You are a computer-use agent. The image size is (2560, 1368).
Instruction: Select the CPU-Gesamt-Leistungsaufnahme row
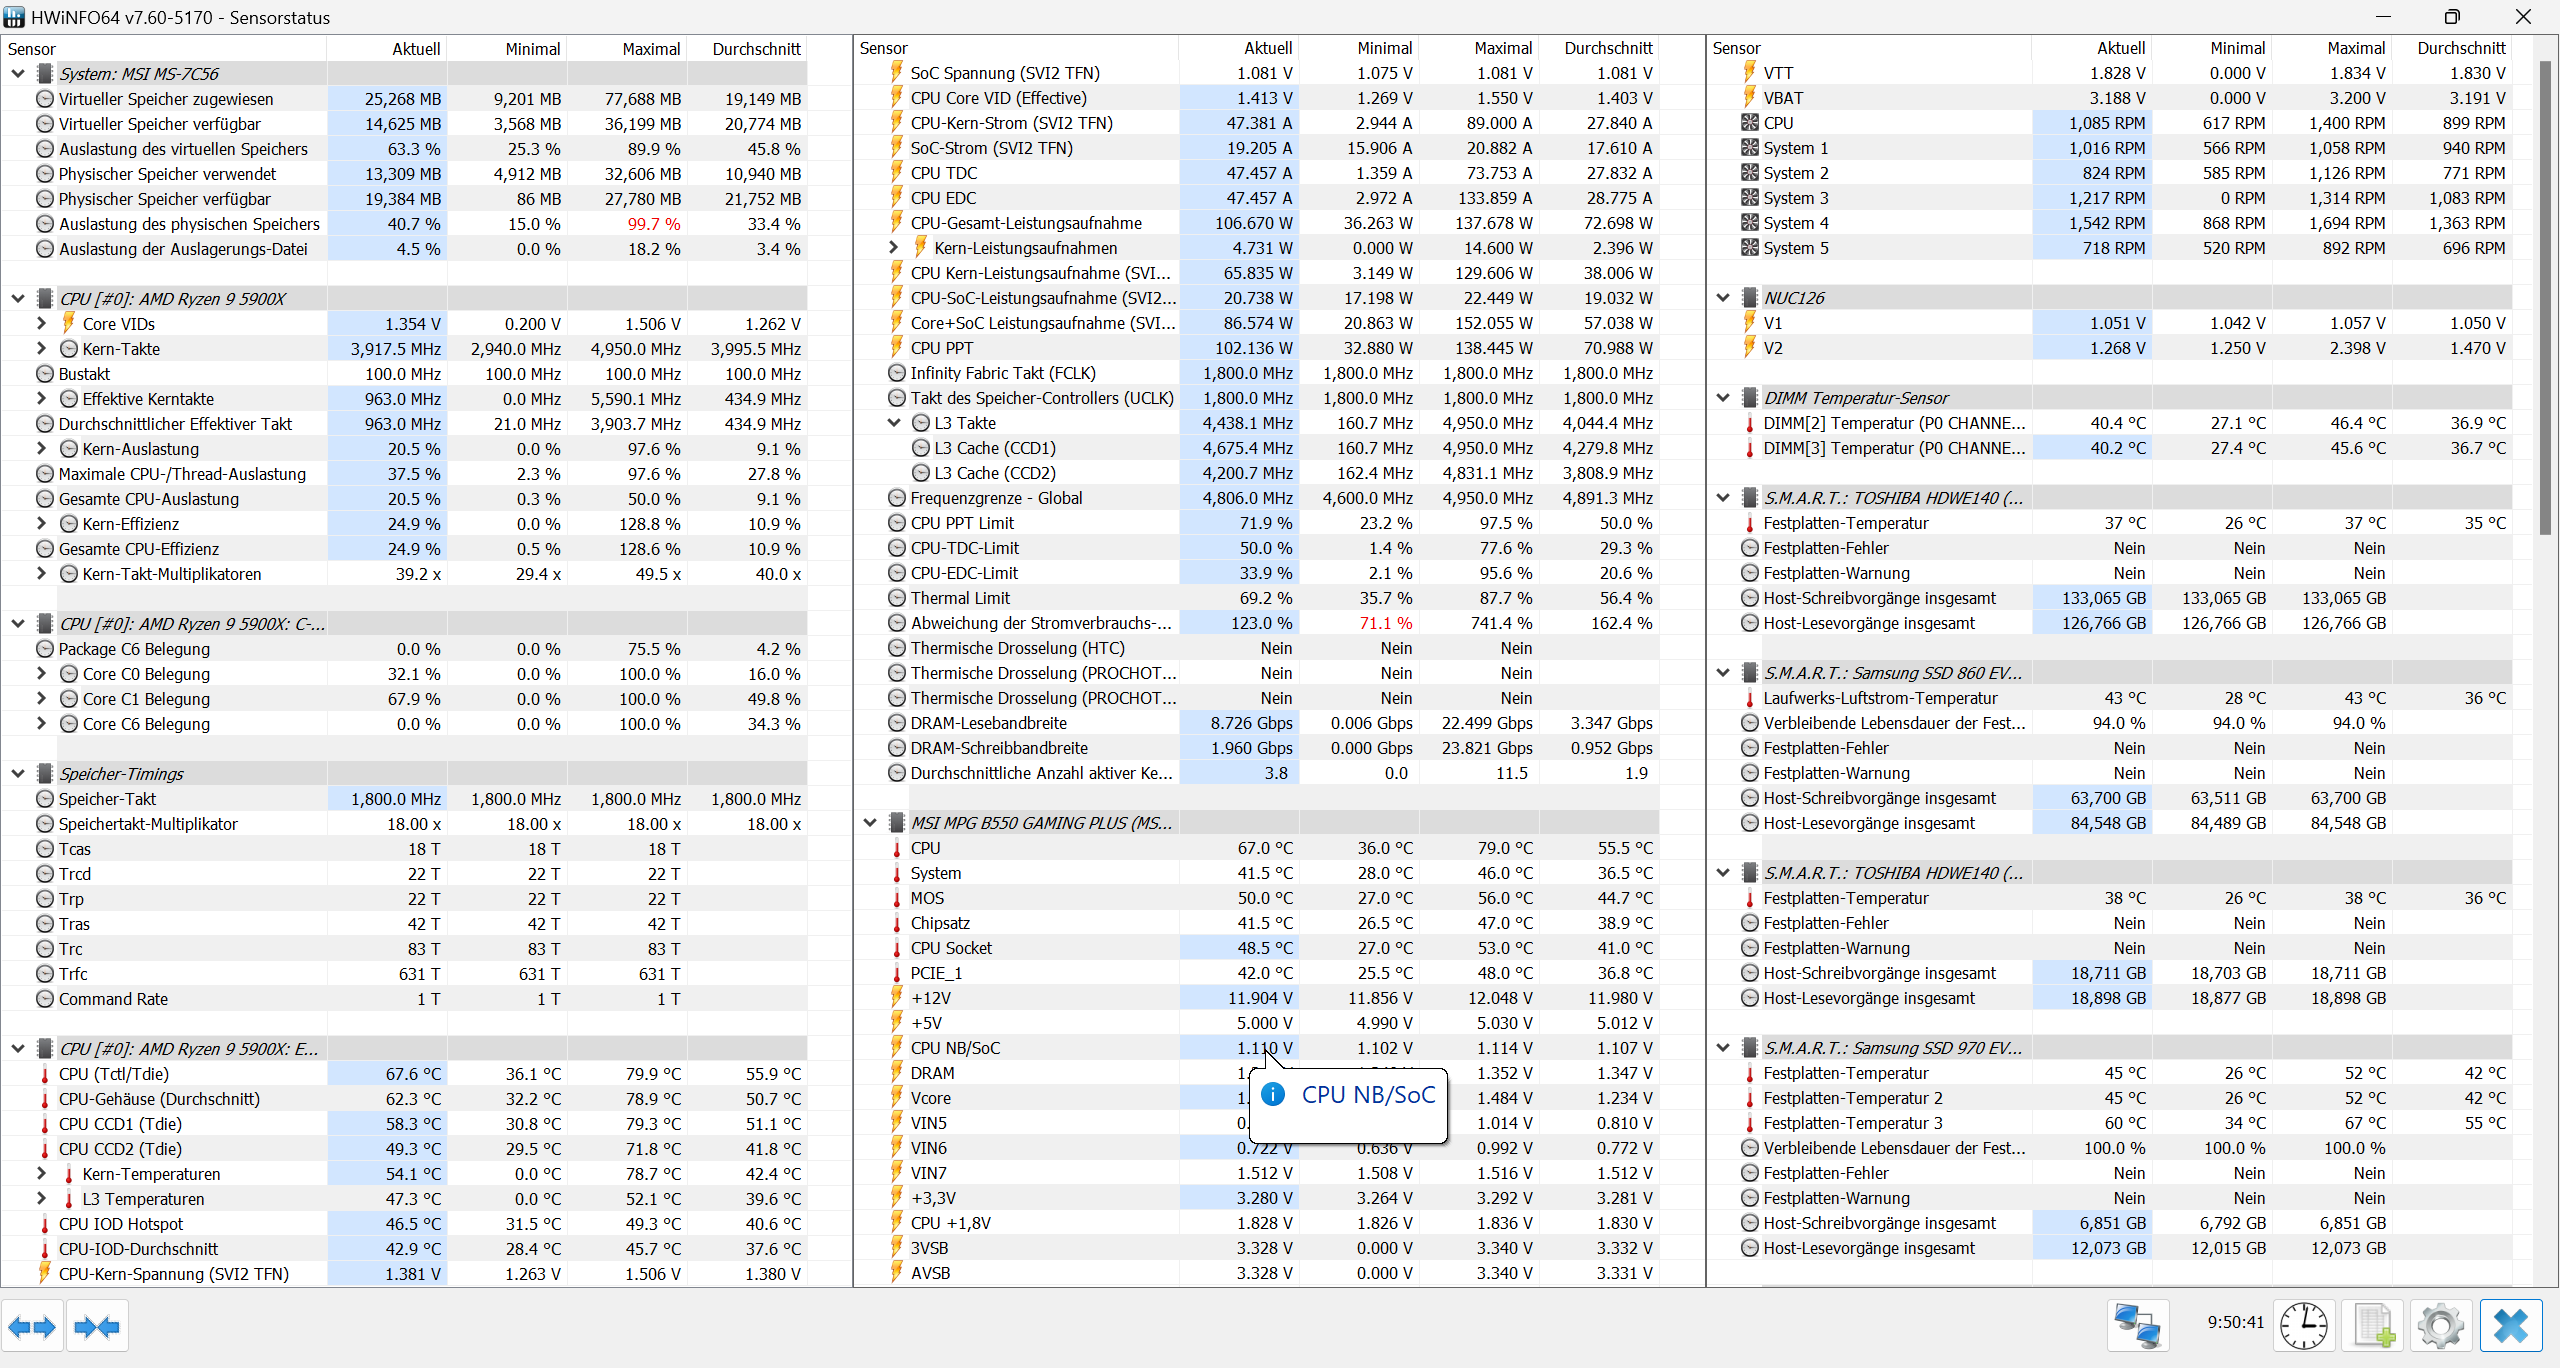click(x=1257, y=223)
